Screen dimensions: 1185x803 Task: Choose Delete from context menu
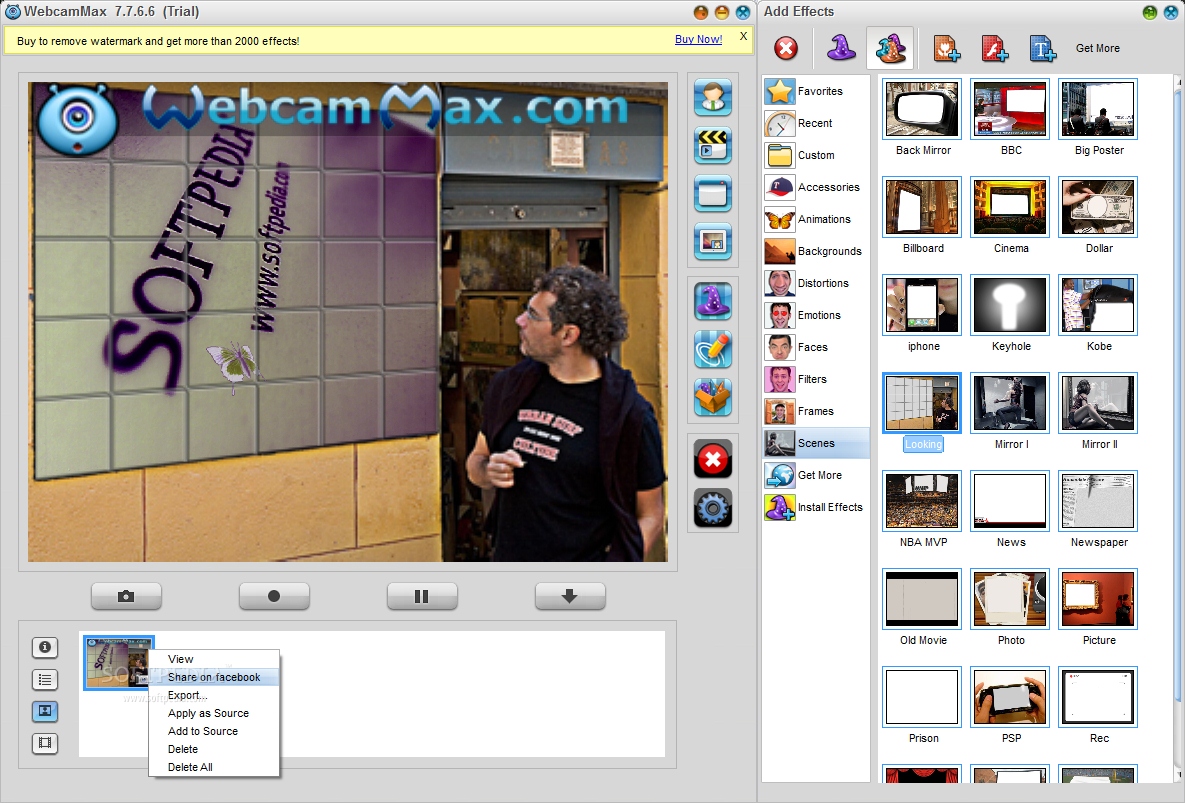[x=214, y=749]
